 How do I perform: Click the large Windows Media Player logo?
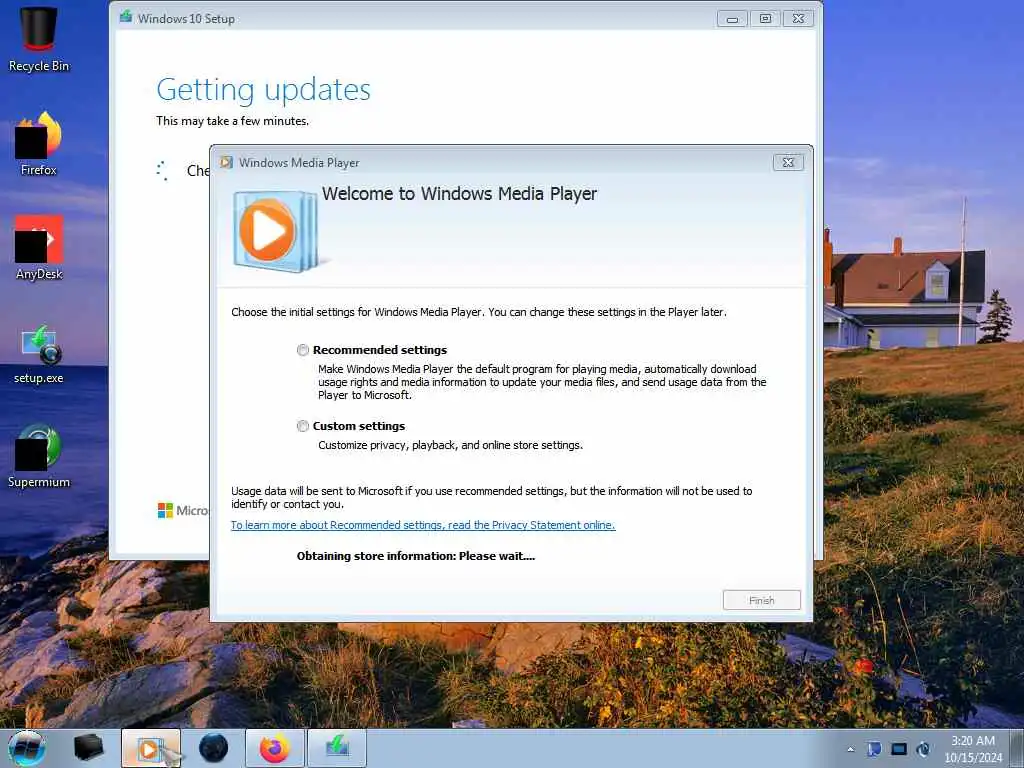(276, 231)
